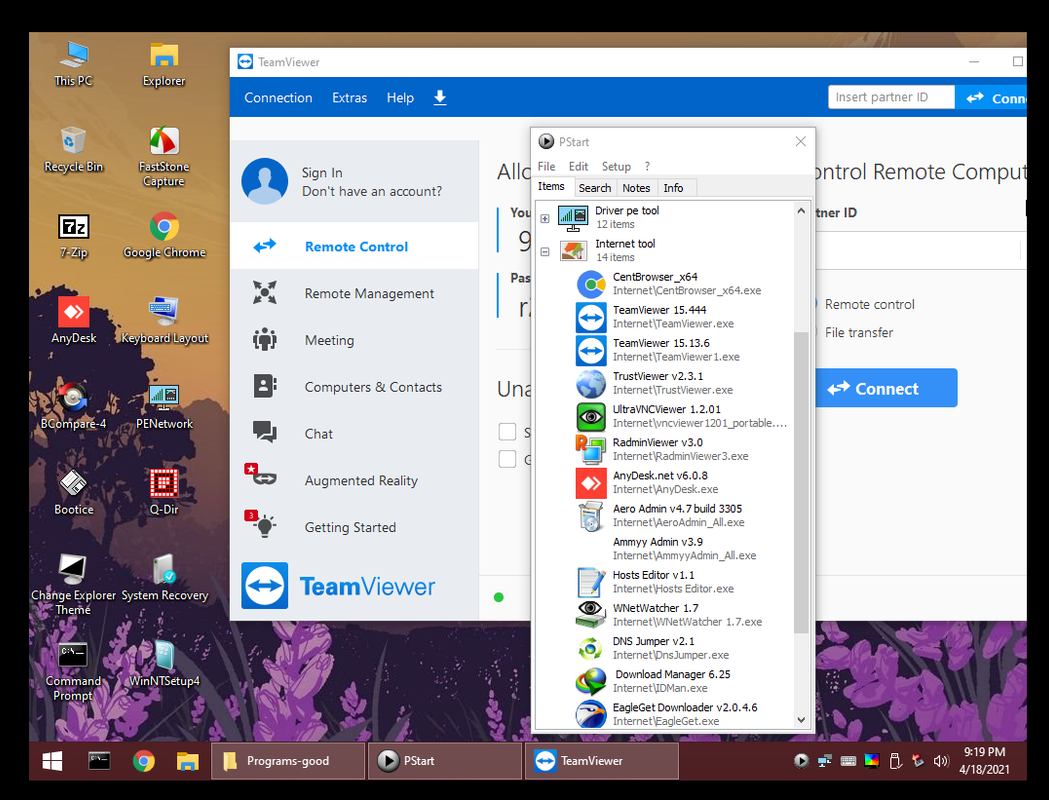Collapse Internet tool group
The width and height of the screenshot is (1049, 800).
coord(545,252)
